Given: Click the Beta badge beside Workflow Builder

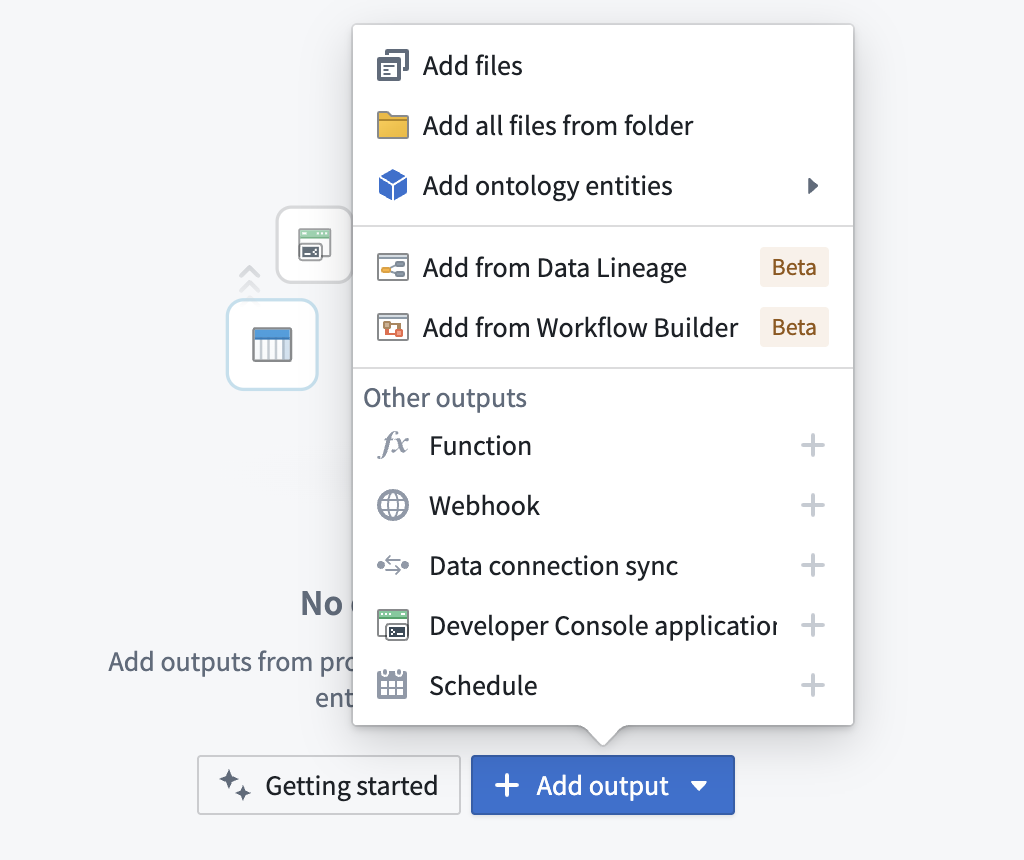Looking at the screenshot, I should [794, 326].
